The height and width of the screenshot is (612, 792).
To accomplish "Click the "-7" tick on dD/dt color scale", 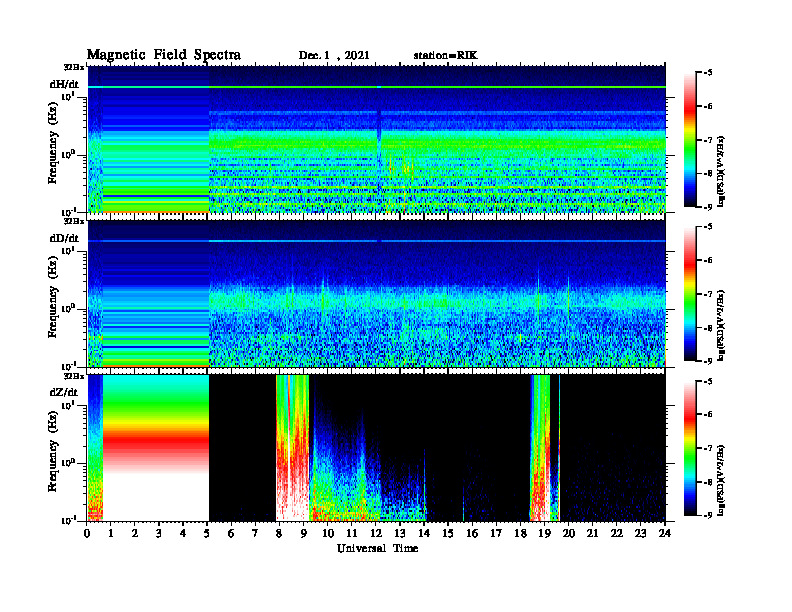I will (707, 294).
